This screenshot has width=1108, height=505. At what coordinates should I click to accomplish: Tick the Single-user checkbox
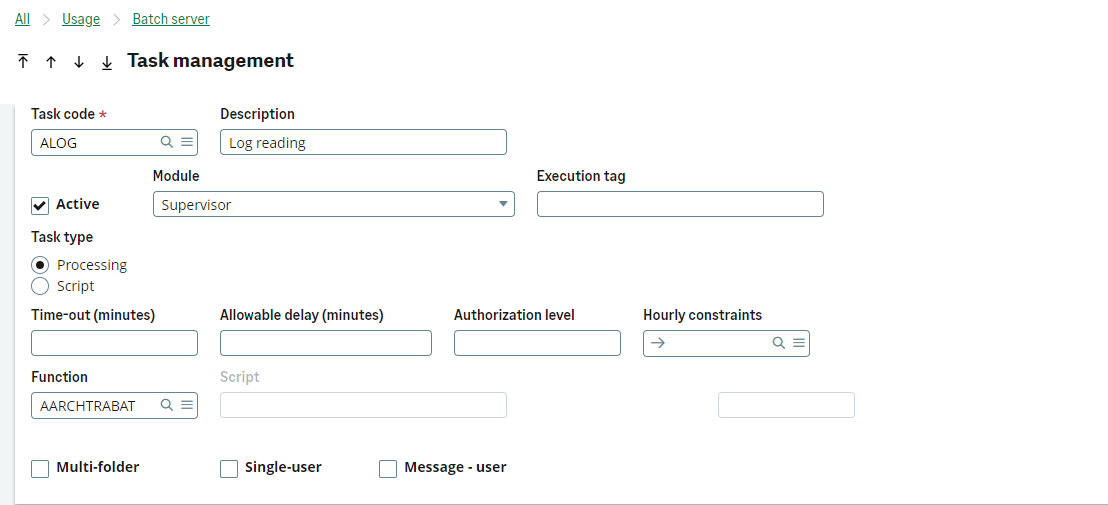pos(229,468)
